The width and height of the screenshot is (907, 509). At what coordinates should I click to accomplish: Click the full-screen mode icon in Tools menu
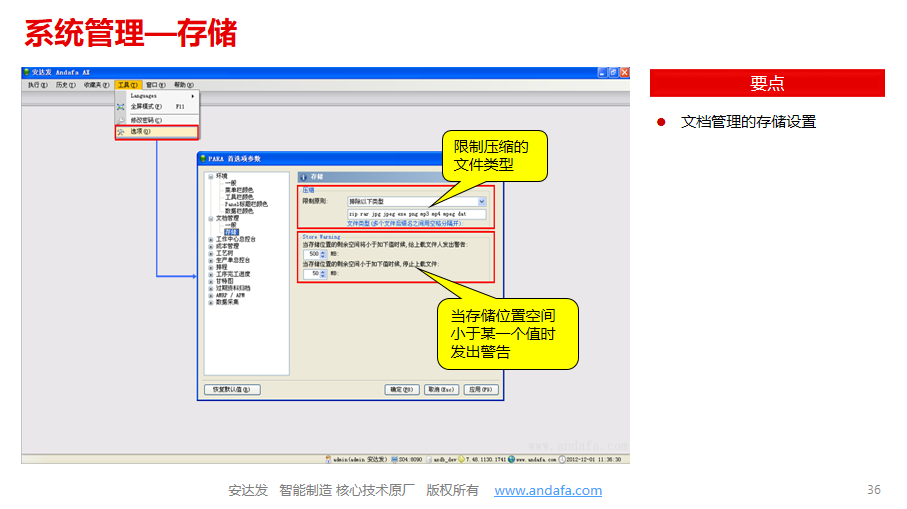point(121,106)
